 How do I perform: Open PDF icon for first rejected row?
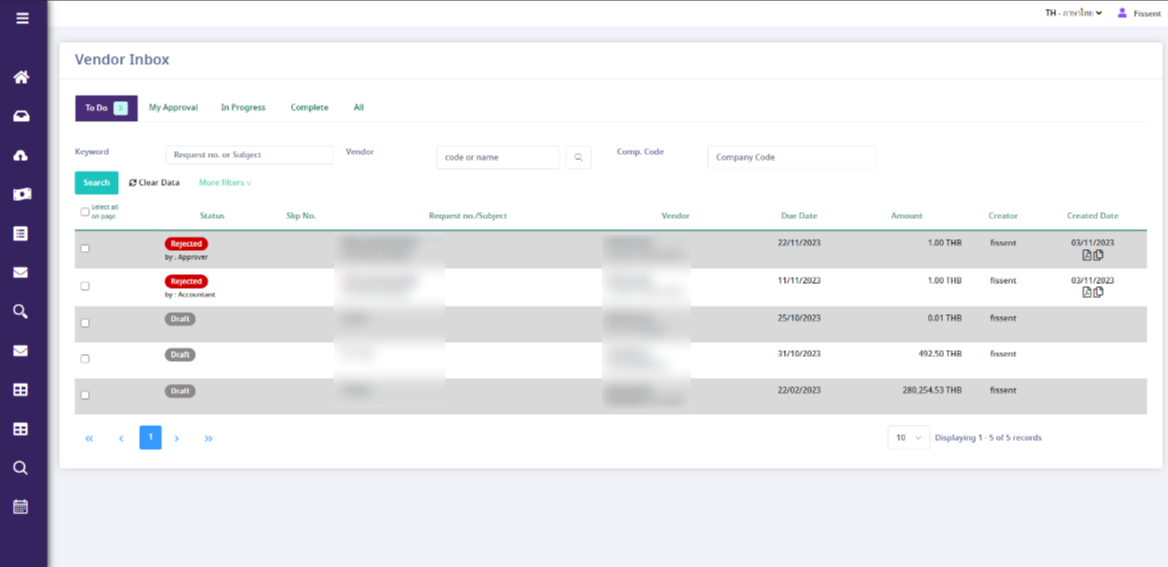[x=1087, y=255]
